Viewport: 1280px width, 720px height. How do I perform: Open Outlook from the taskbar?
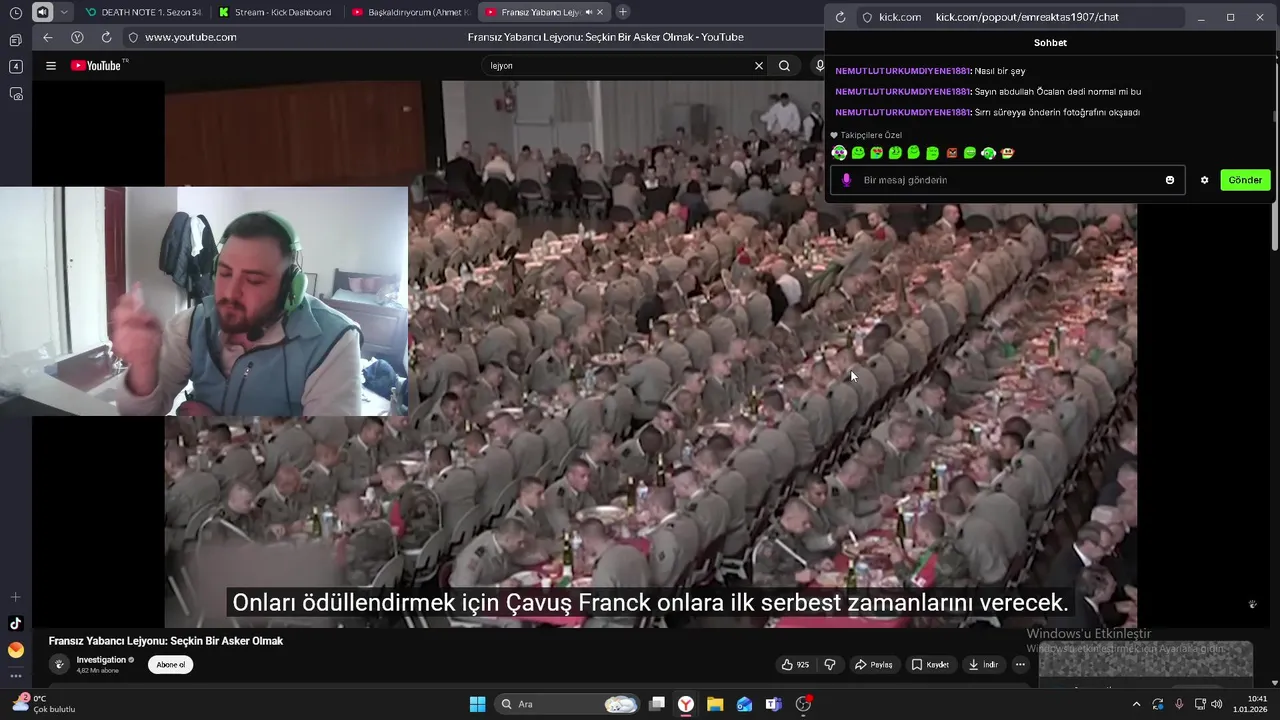click(744, 704)
